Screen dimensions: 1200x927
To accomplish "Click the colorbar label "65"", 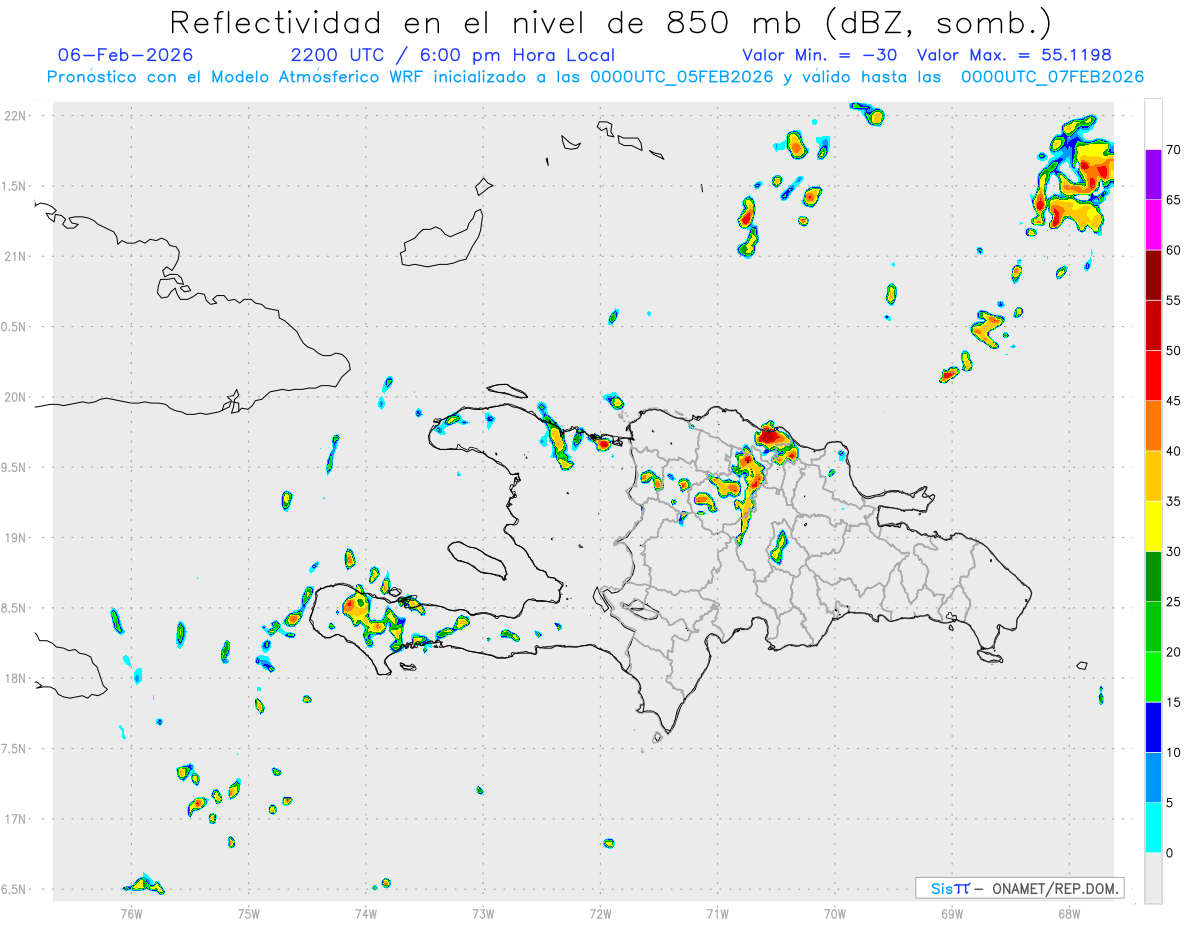I will (1174, 200).
